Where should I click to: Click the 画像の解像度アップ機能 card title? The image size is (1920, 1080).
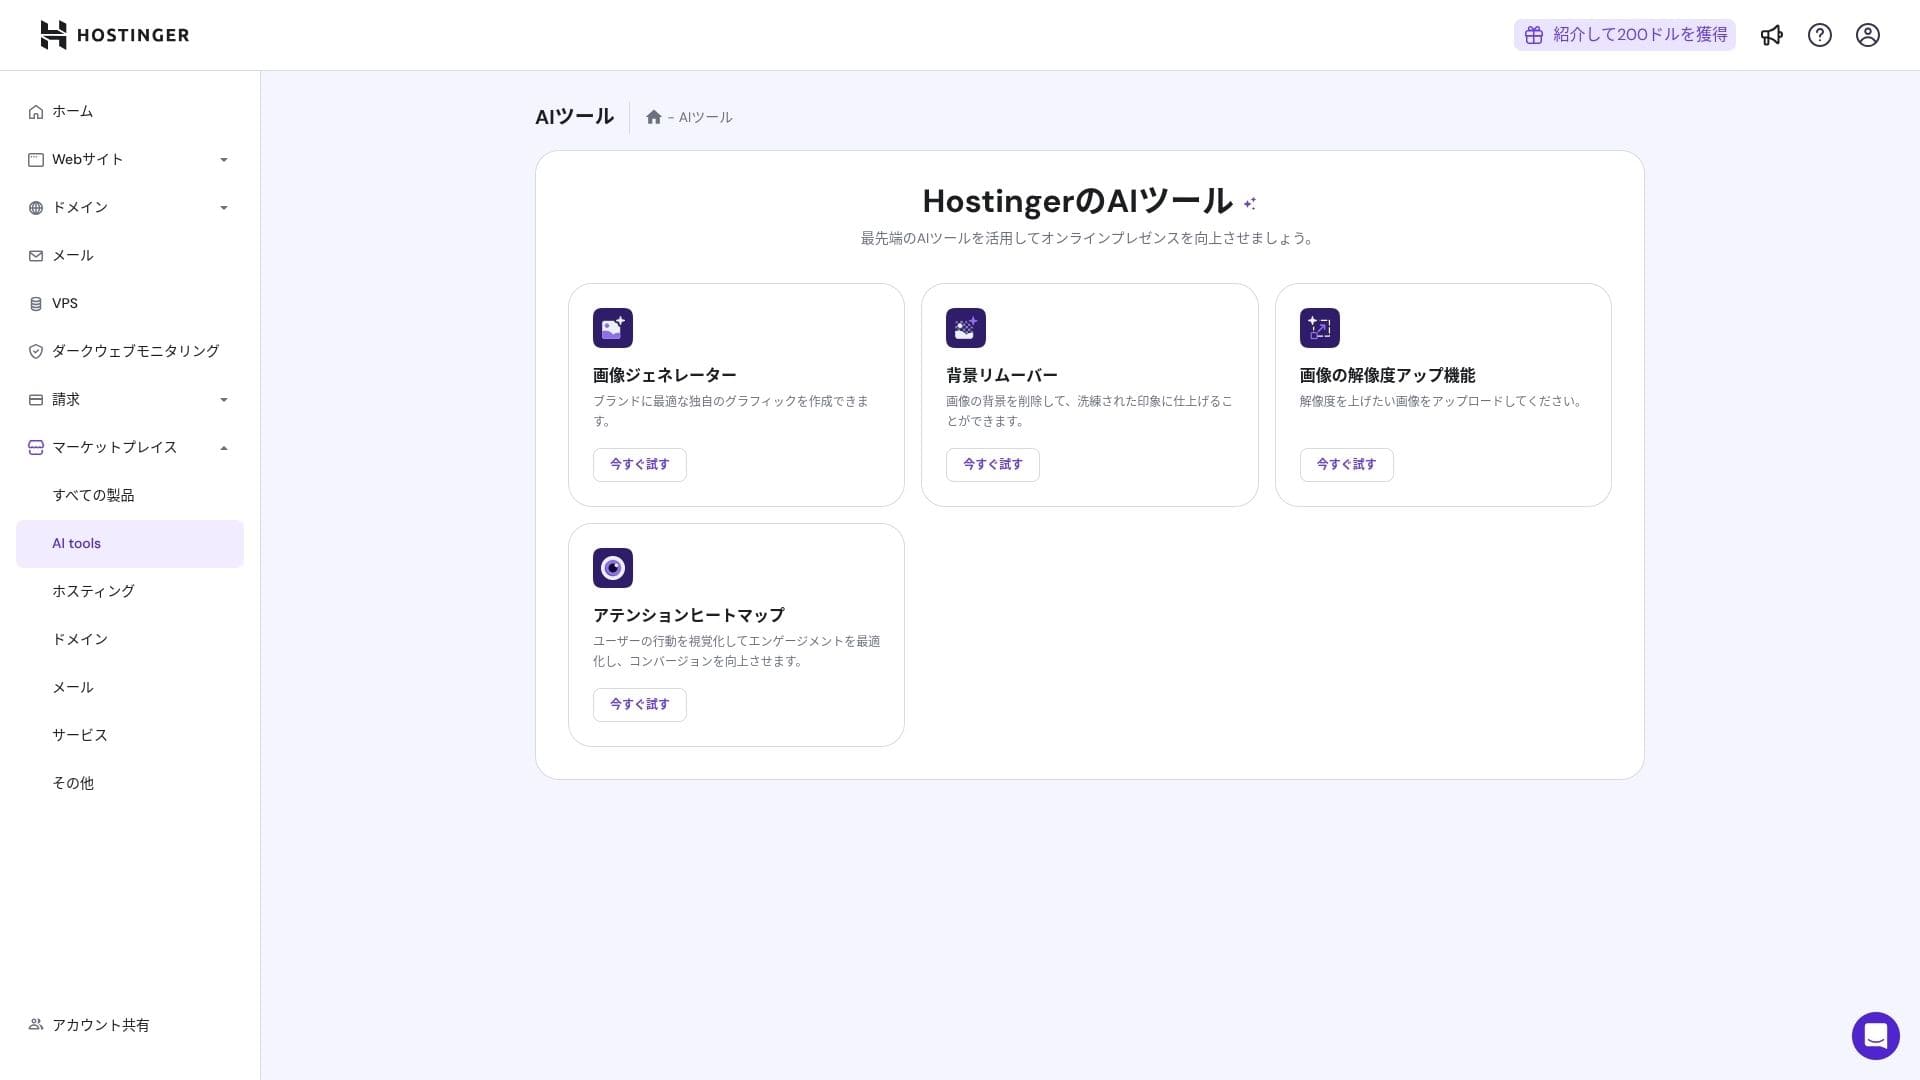(x=1387, y=376)
